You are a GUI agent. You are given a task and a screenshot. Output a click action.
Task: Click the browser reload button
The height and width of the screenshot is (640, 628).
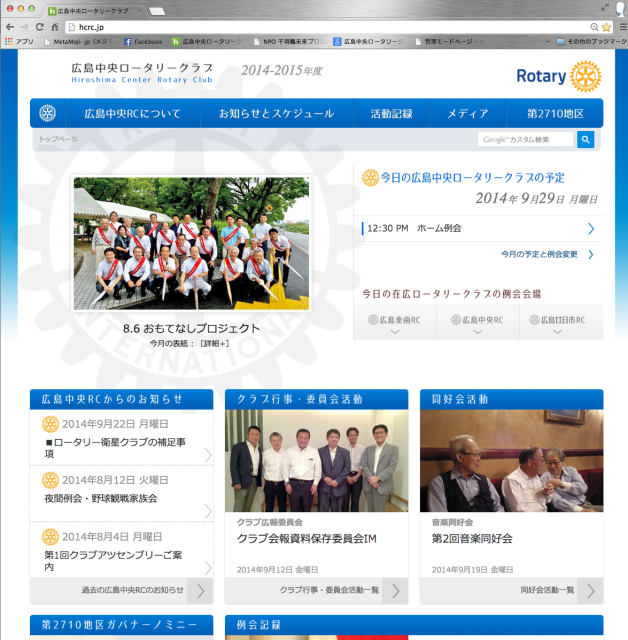[x=40, y=27]
